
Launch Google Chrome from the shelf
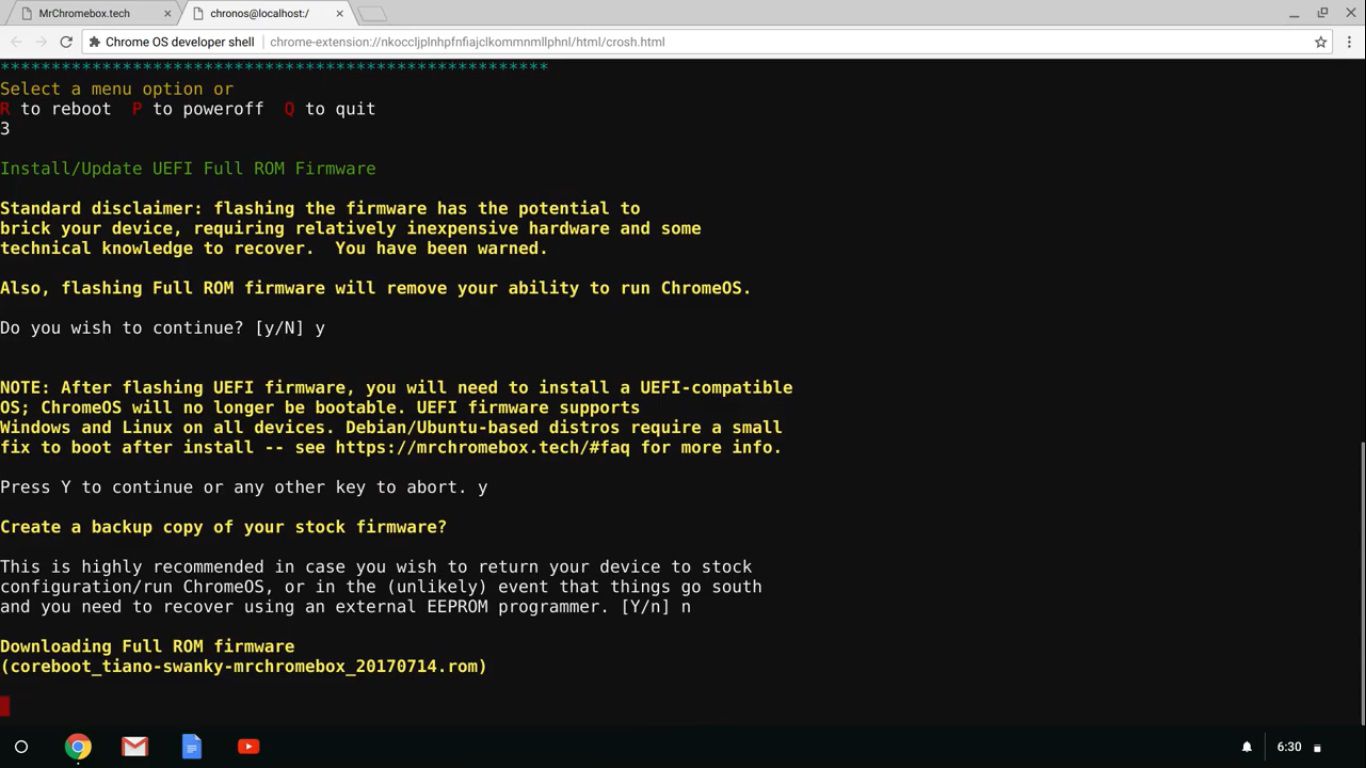[x=78, y=747]
